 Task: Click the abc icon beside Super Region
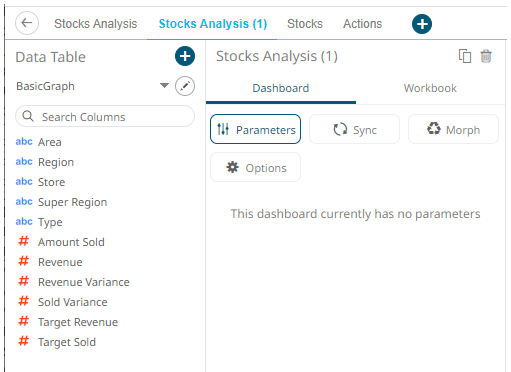point(24,201)
